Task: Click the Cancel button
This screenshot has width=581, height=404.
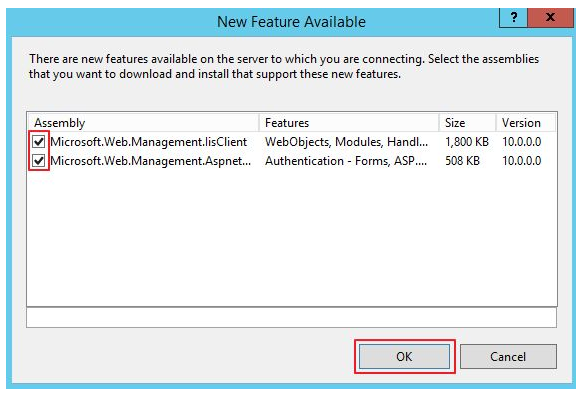Action: point(508,357)
